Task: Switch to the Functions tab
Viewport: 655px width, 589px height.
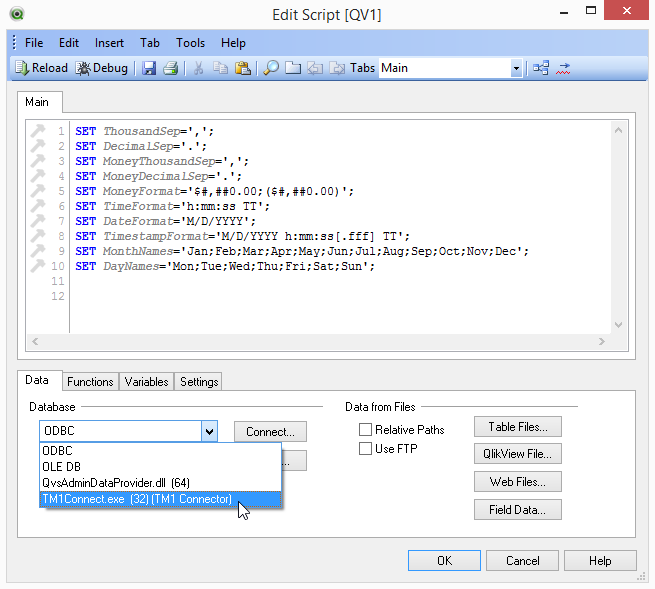Action: tap(90, 382)
